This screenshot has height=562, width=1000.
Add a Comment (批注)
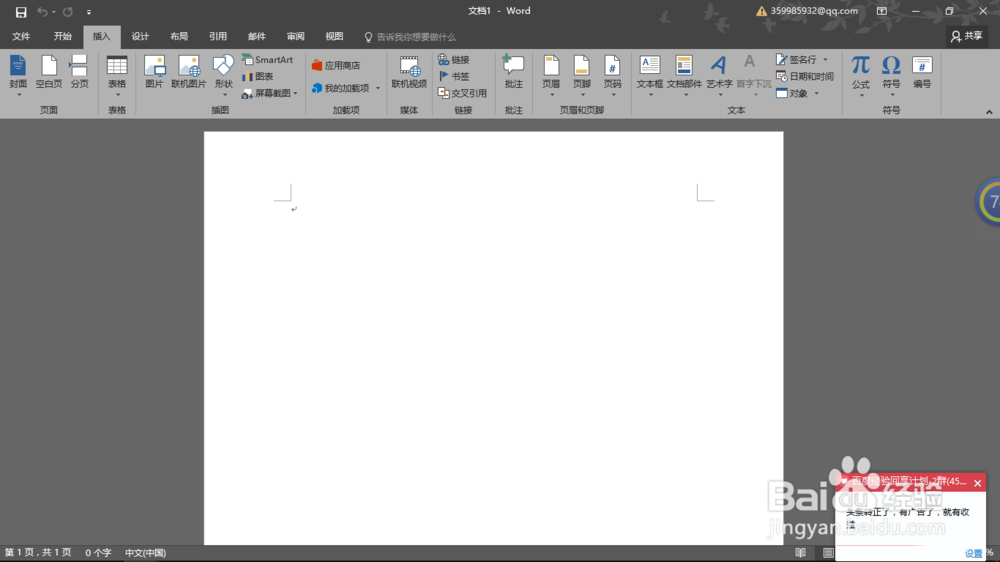click(x=513, y=72)
